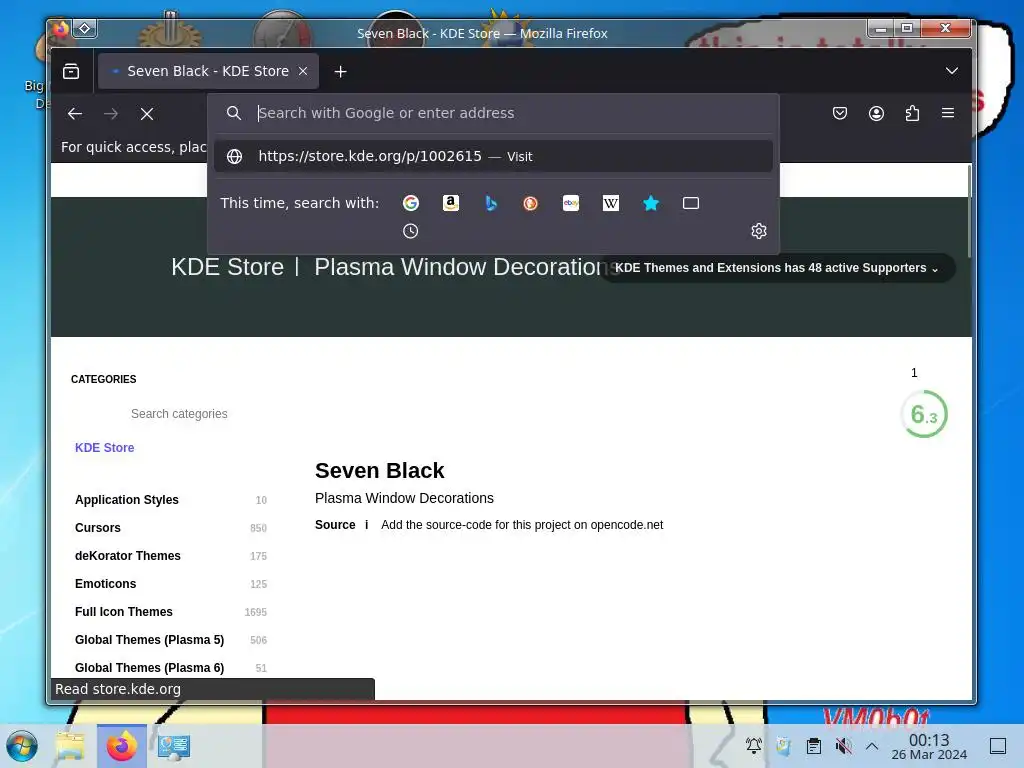Select deKorator Themes category
This screenshot has height=768, width=1024.
pyautogui.click(x=128, y=556)
